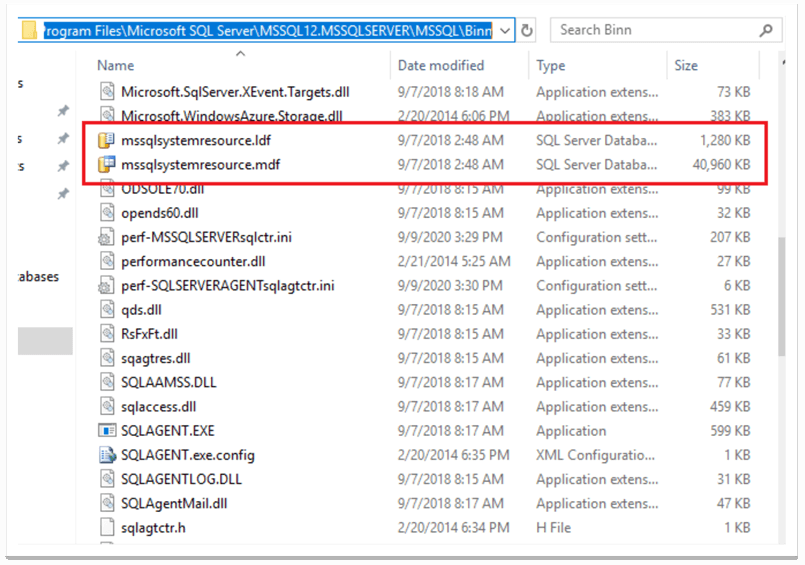Select performancecounter.dll file name

point(193,262)
